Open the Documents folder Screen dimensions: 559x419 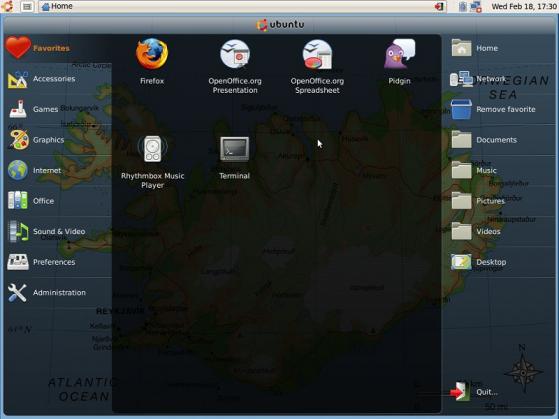pos(484,140)
